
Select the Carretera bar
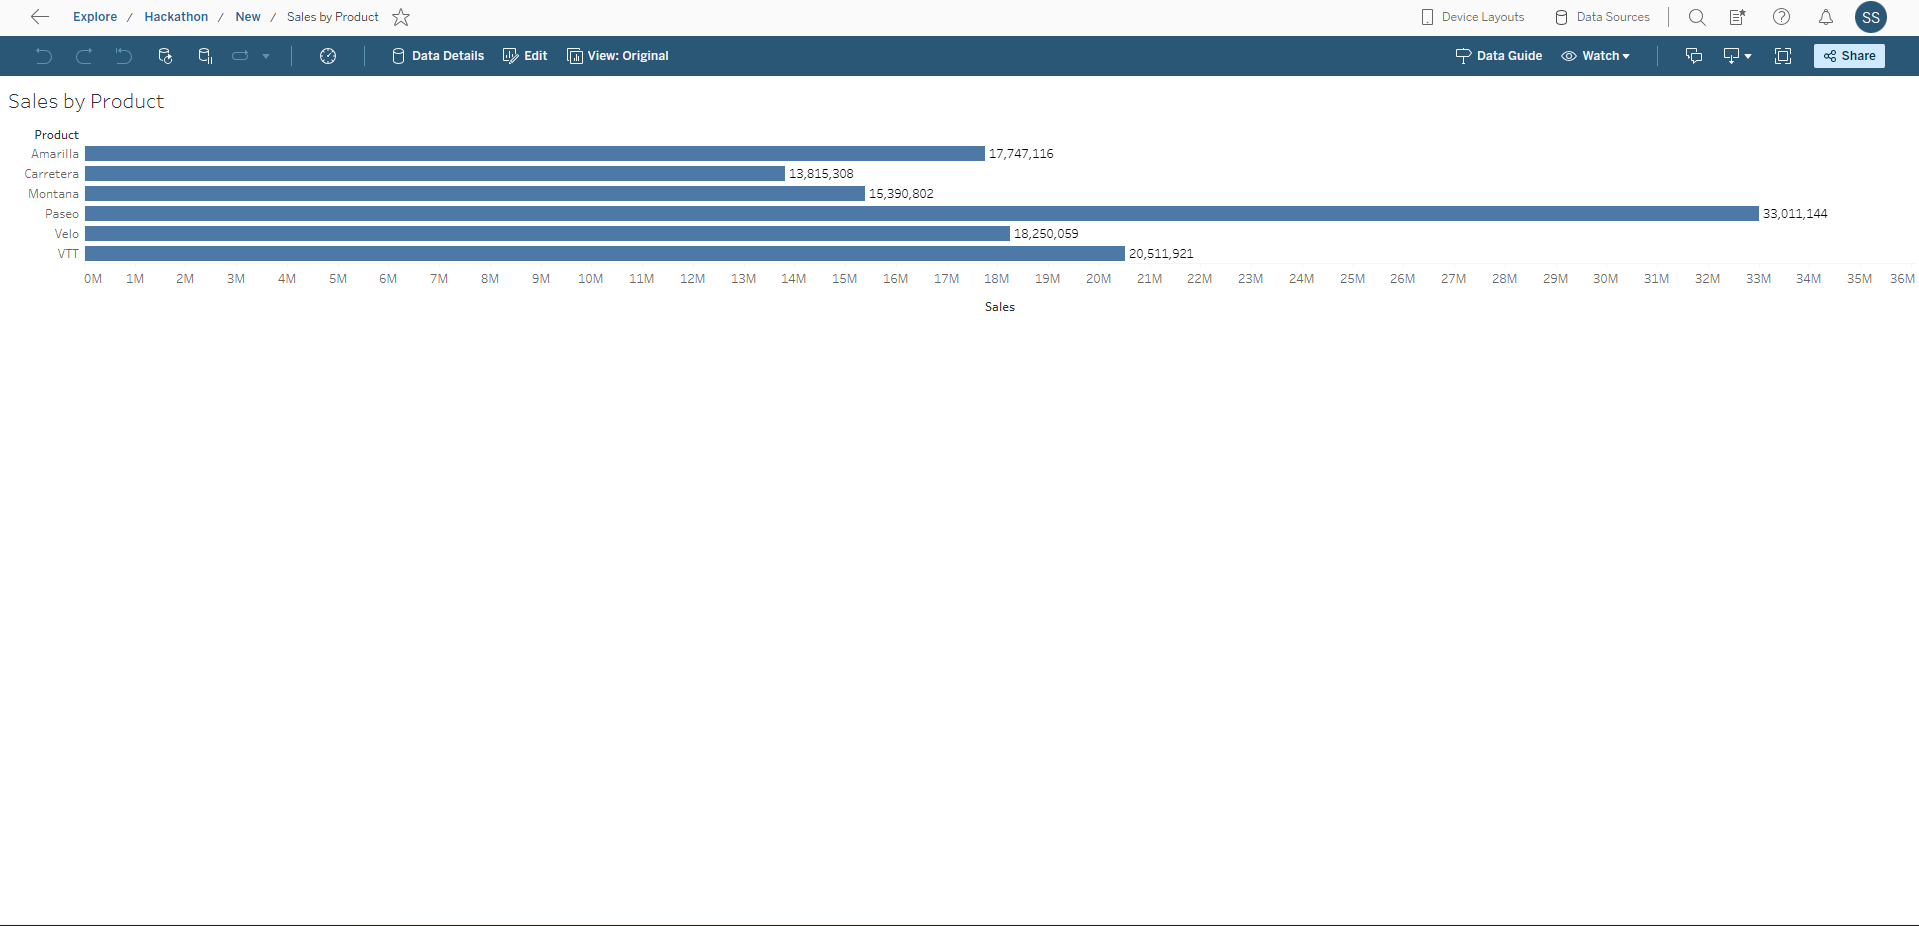pos(435,174)
